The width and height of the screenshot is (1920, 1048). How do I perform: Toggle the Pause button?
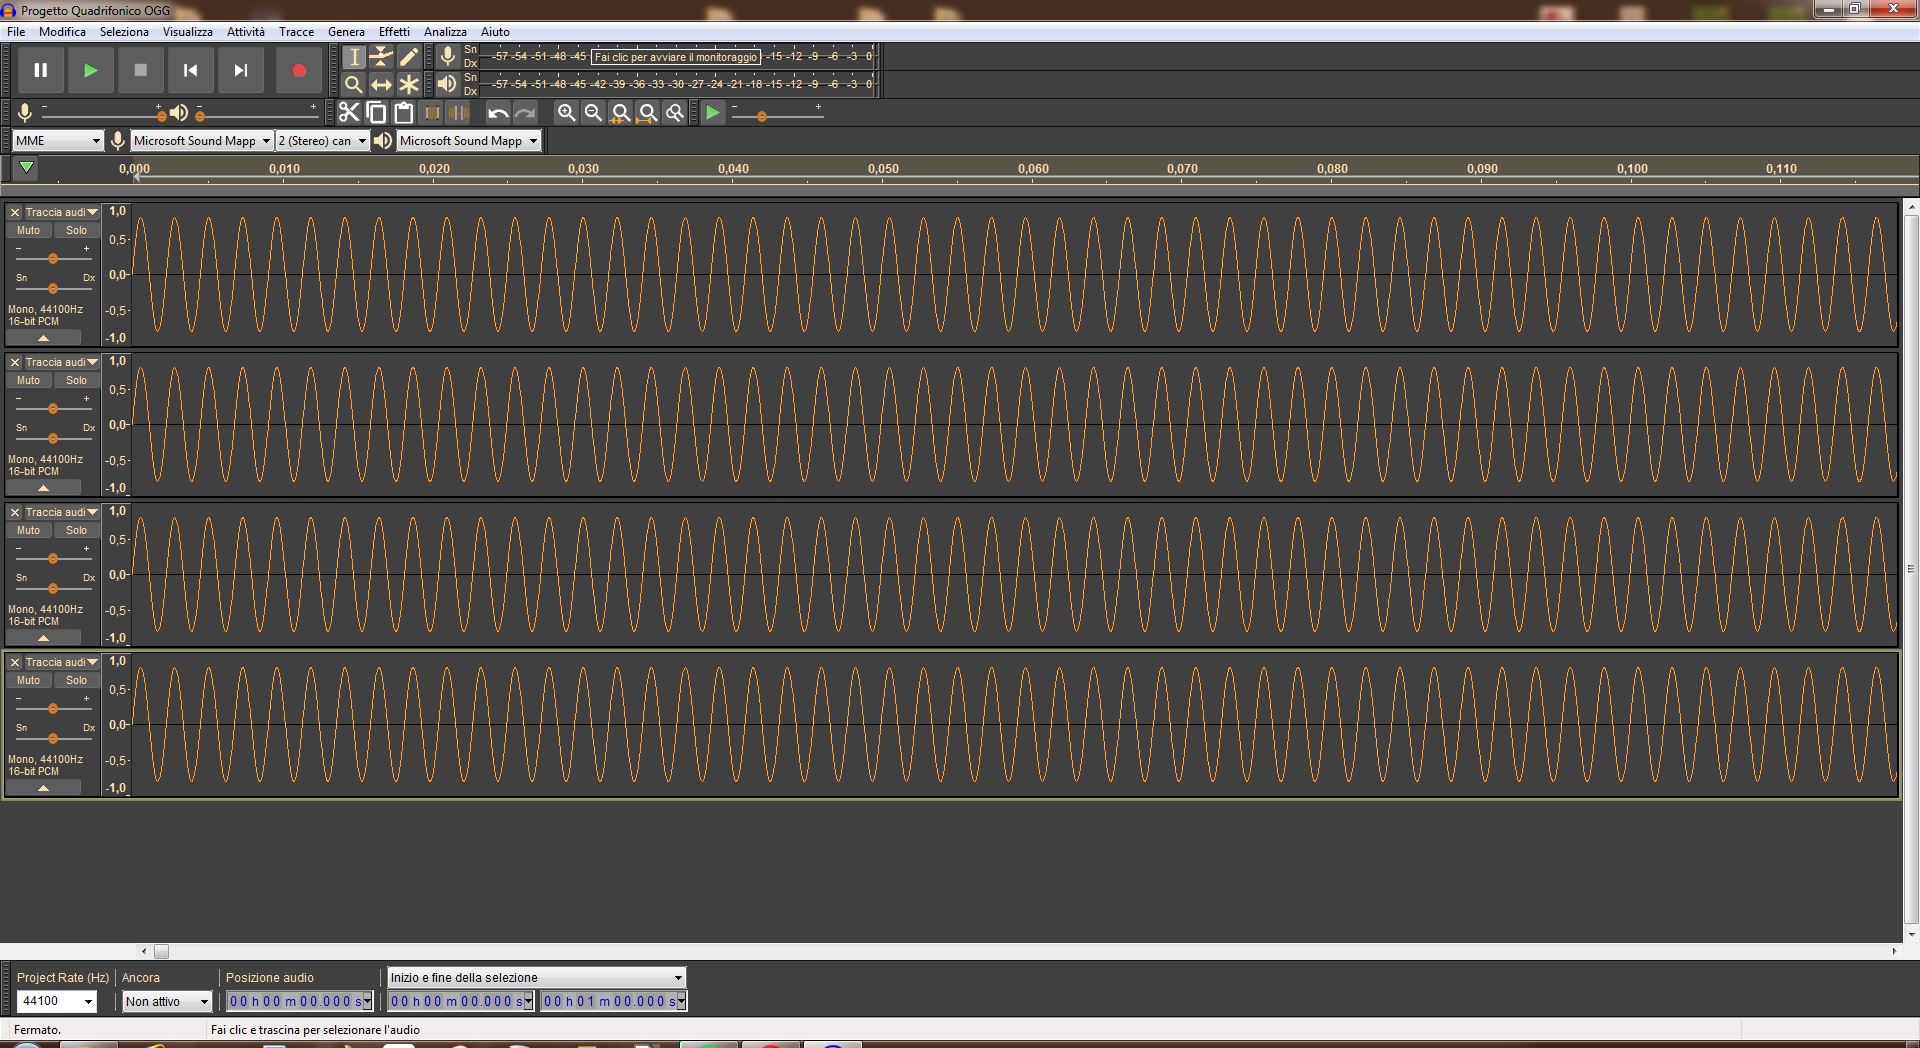[40, 70]
